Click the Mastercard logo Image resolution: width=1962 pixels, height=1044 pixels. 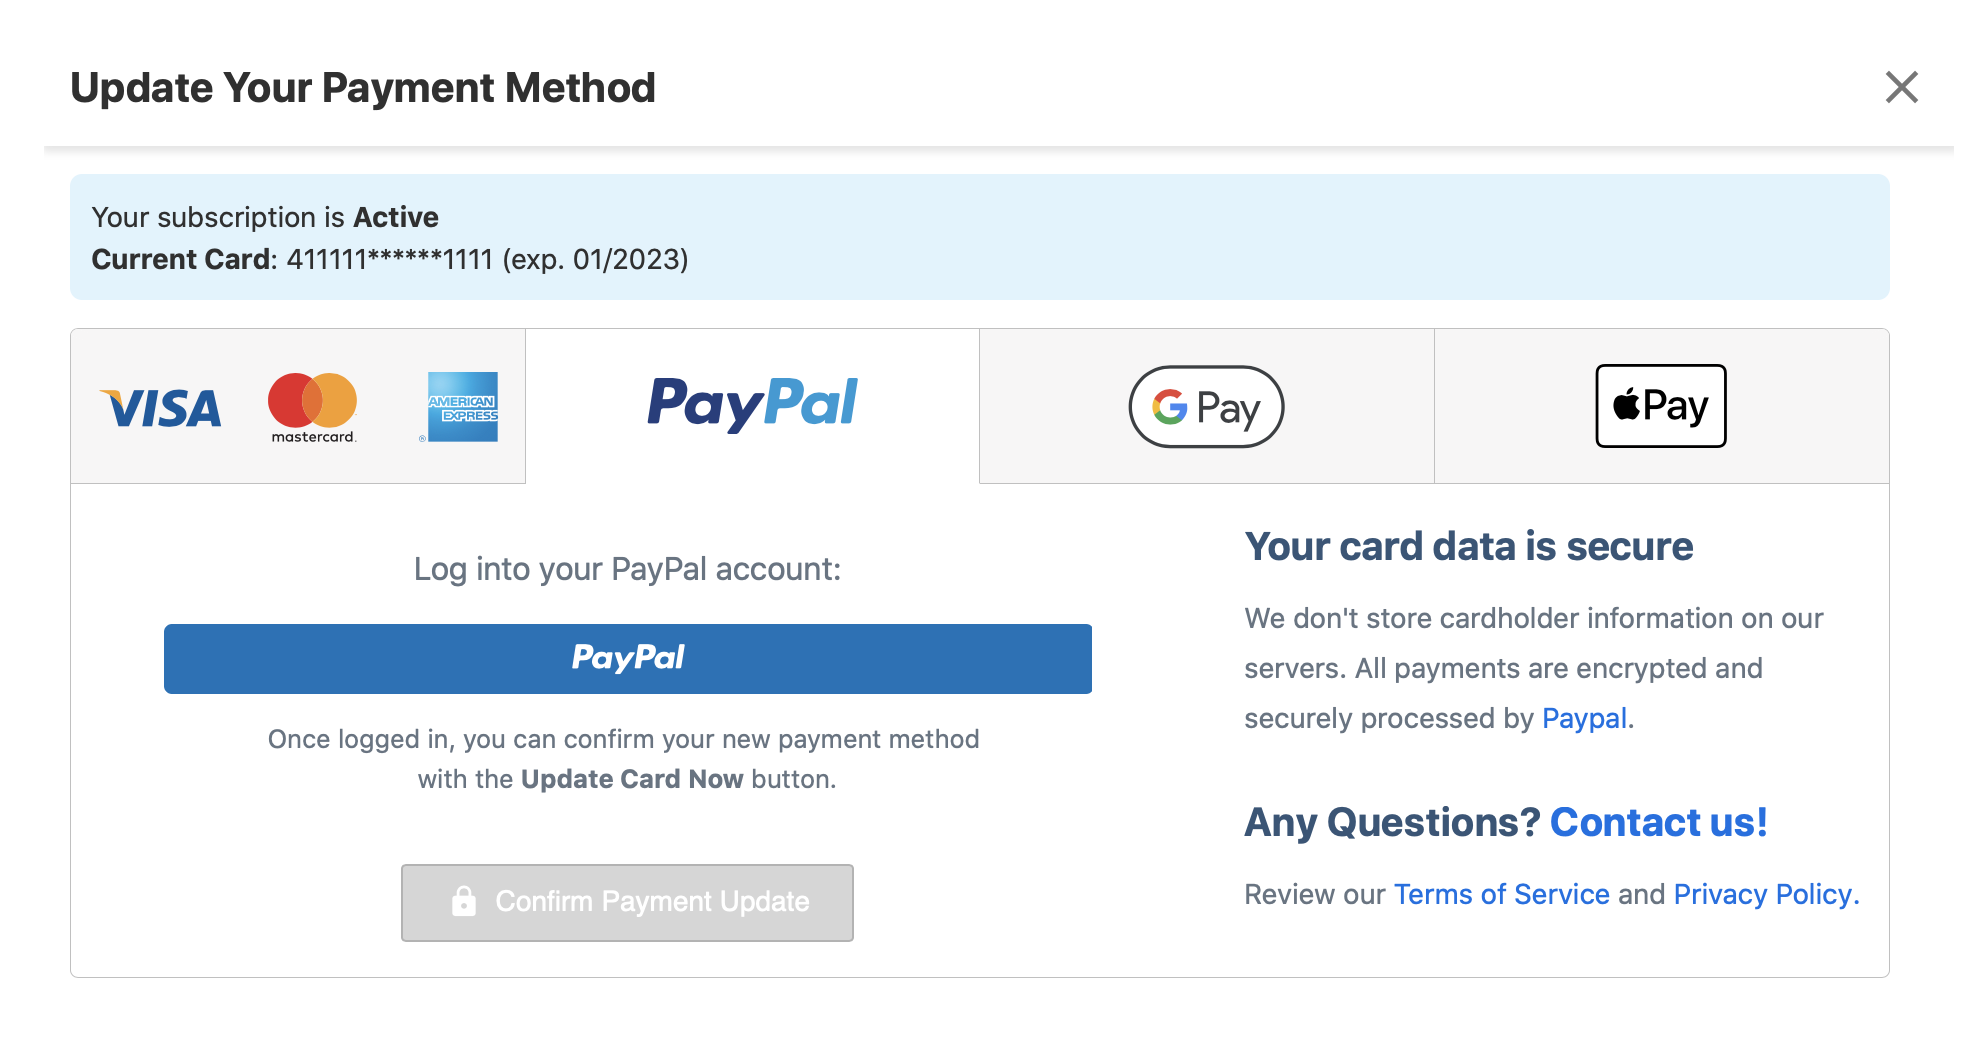[x=313, y=406]
